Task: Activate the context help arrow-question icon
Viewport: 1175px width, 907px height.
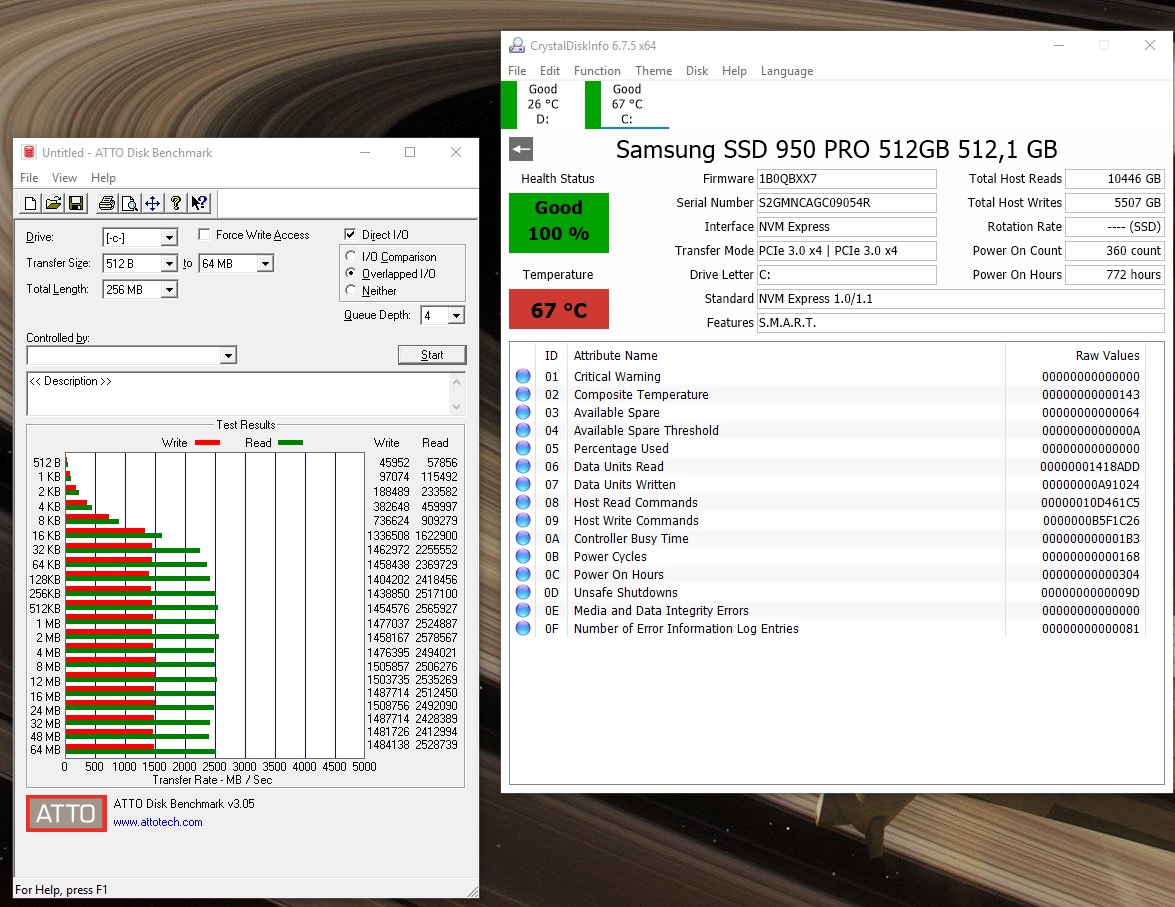Action: pyautogui.click(x=199, y=203)
